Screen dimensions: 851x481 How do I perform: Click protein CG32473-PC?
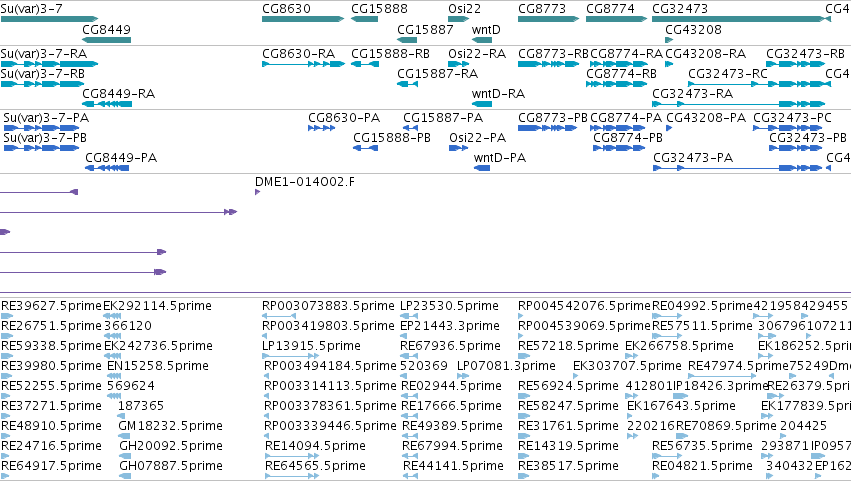tap(792, 118)
